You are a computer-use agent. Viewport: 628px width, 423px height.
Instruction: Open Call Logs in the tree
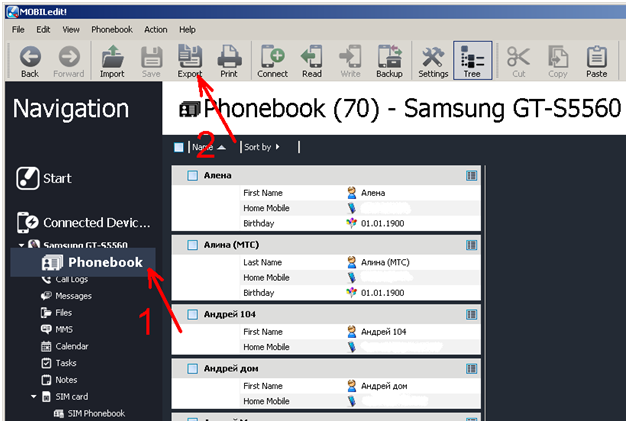(65, 279)
